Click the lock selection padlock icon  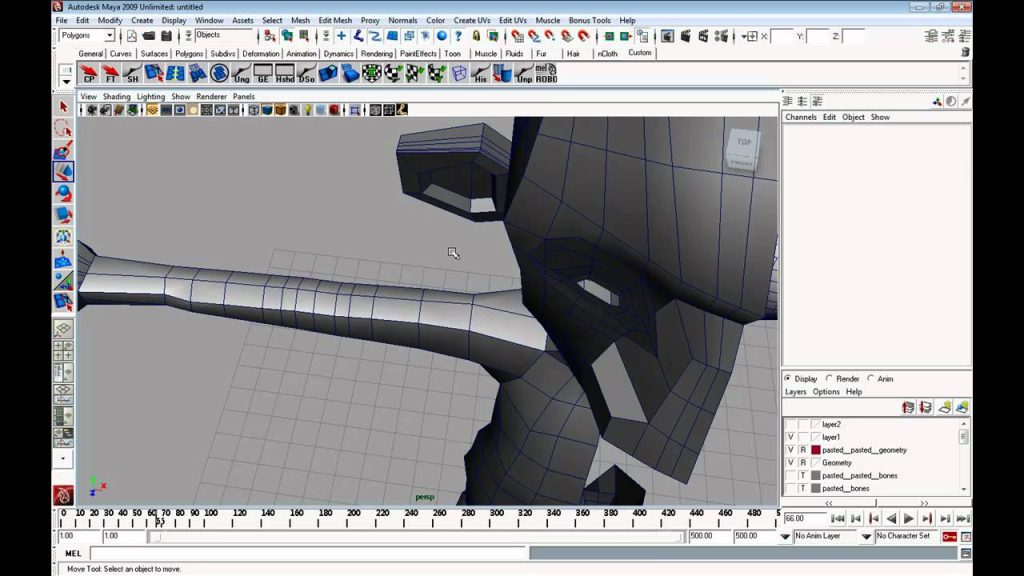(x=476, y=36)
